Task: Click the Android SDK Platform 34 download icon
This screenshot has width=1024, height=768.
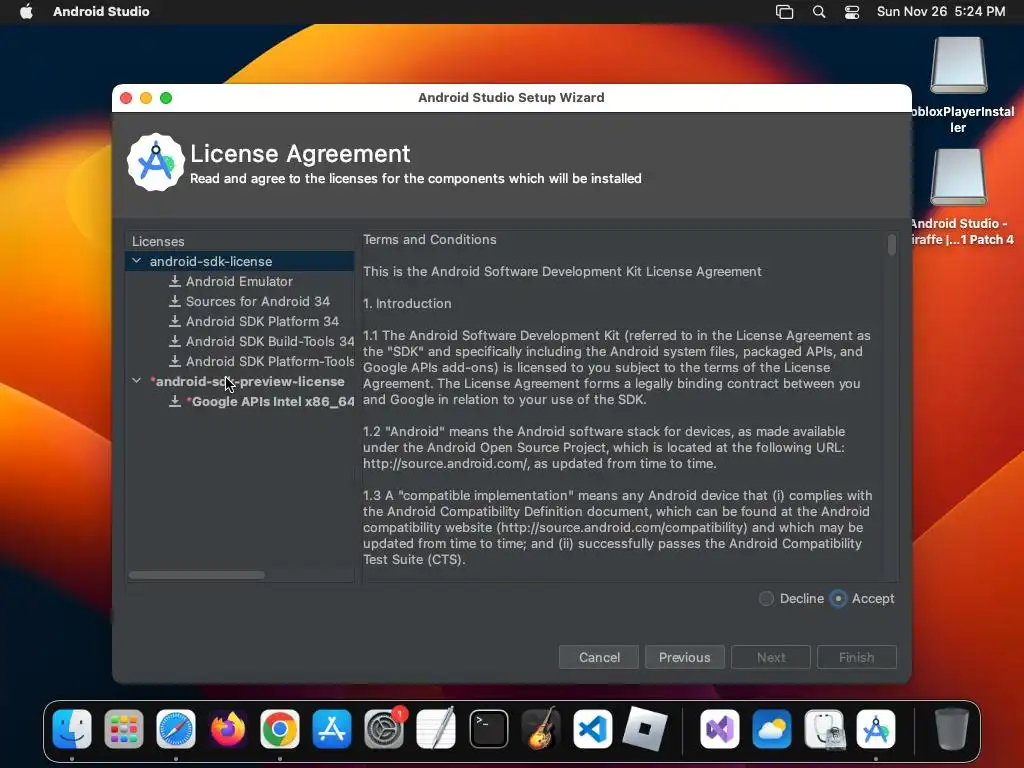Action: [174, 321]
